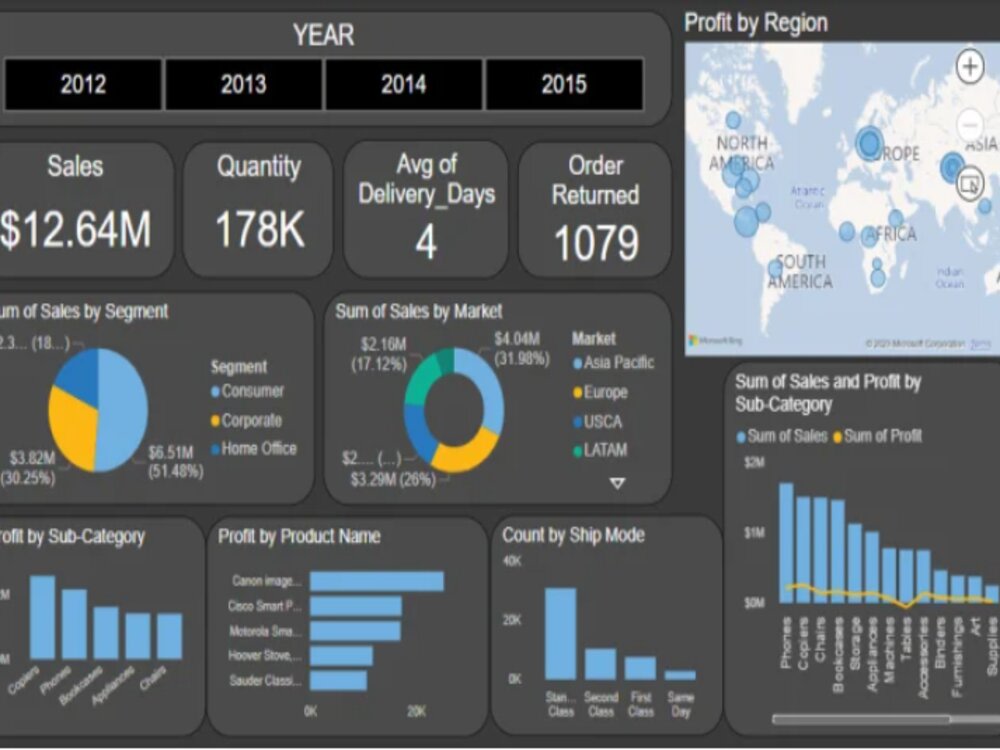This screenshot has width=1000, height=750.
Task: Click the First Class ship mode bar
Action: click(640, 668)
